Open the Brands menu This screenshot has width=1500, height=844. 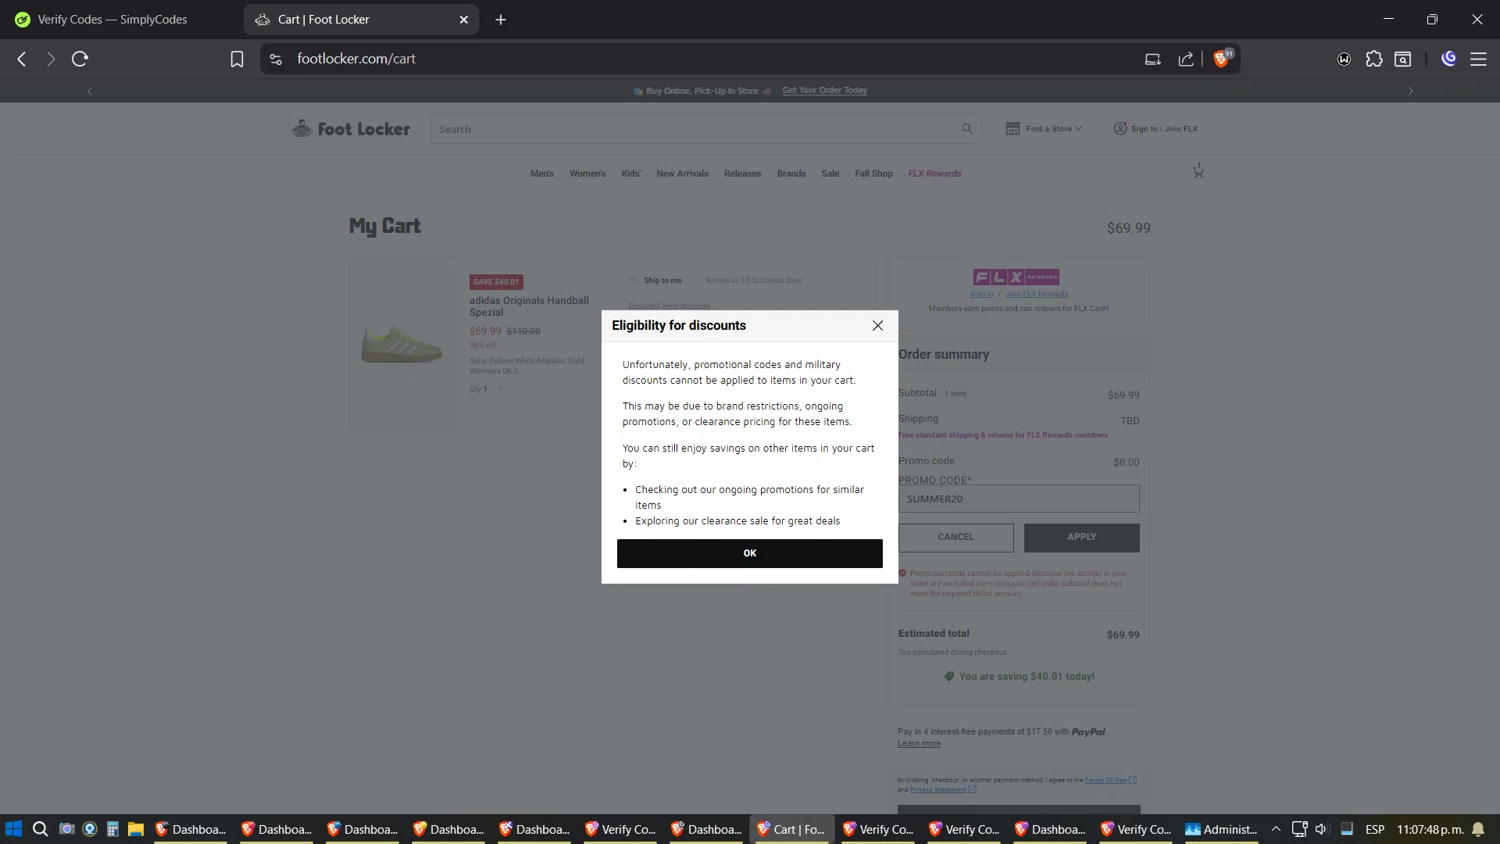pyautogui.click(x=791, y=174)
